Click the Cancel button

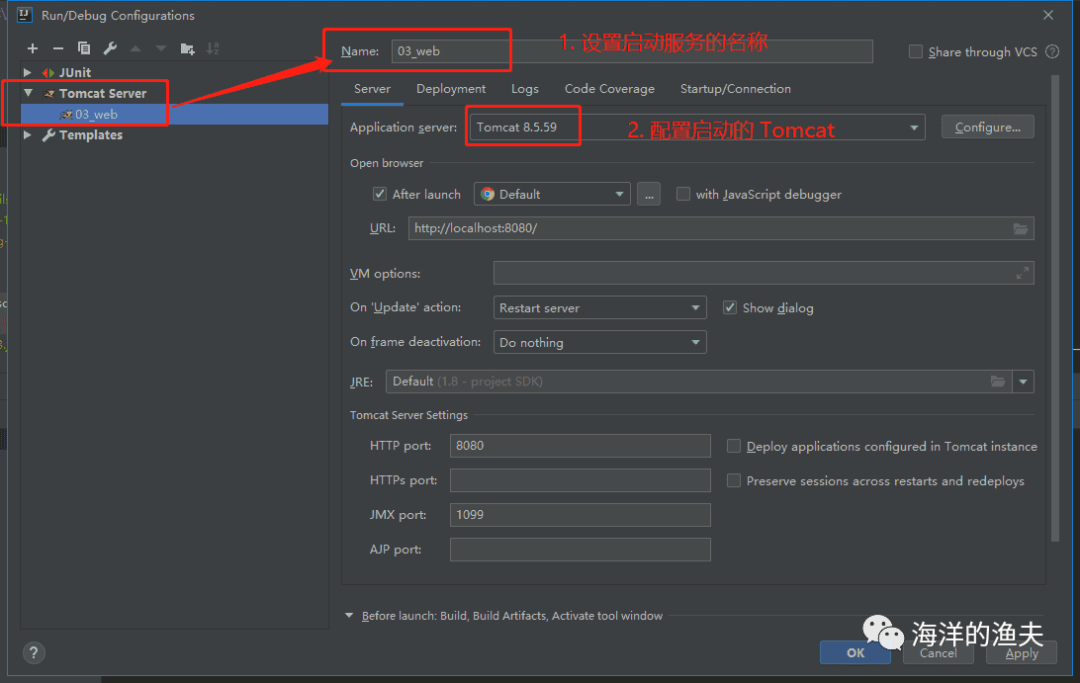[937, 653]
